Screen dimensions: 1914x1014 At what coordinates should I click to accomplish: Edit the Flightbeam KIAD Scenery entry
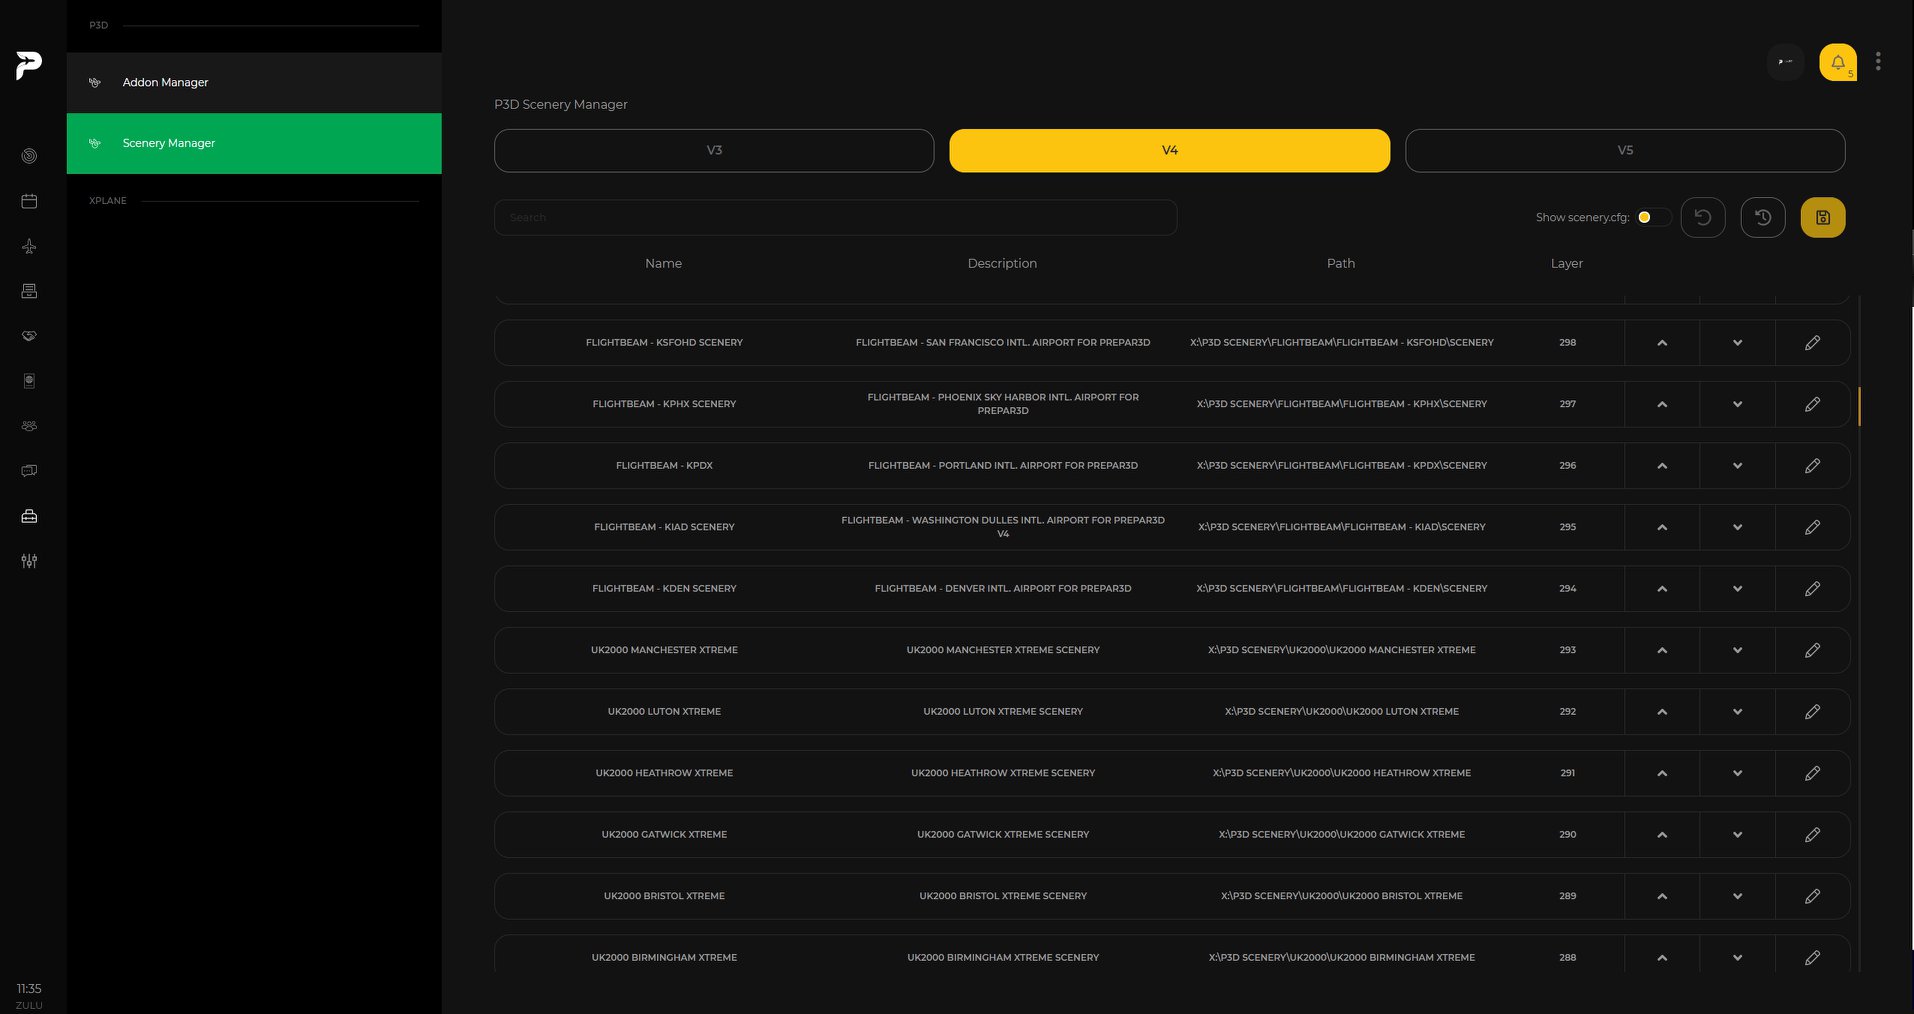click(x=1812, y=527)
